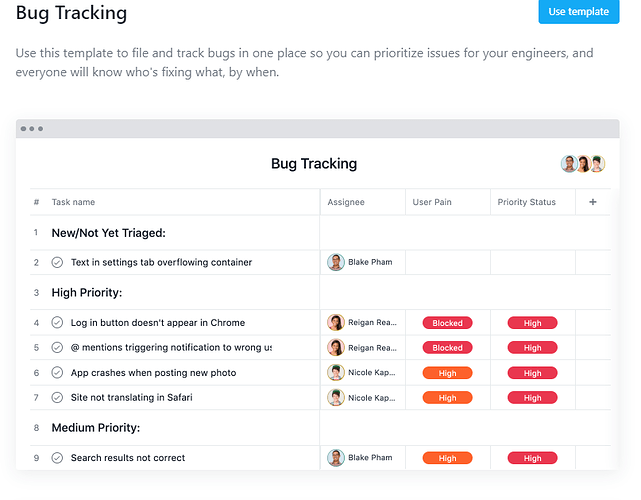Viewport: 641px width, 500px height.
Task: Open the project members avatar group
Action: [583, 164]
